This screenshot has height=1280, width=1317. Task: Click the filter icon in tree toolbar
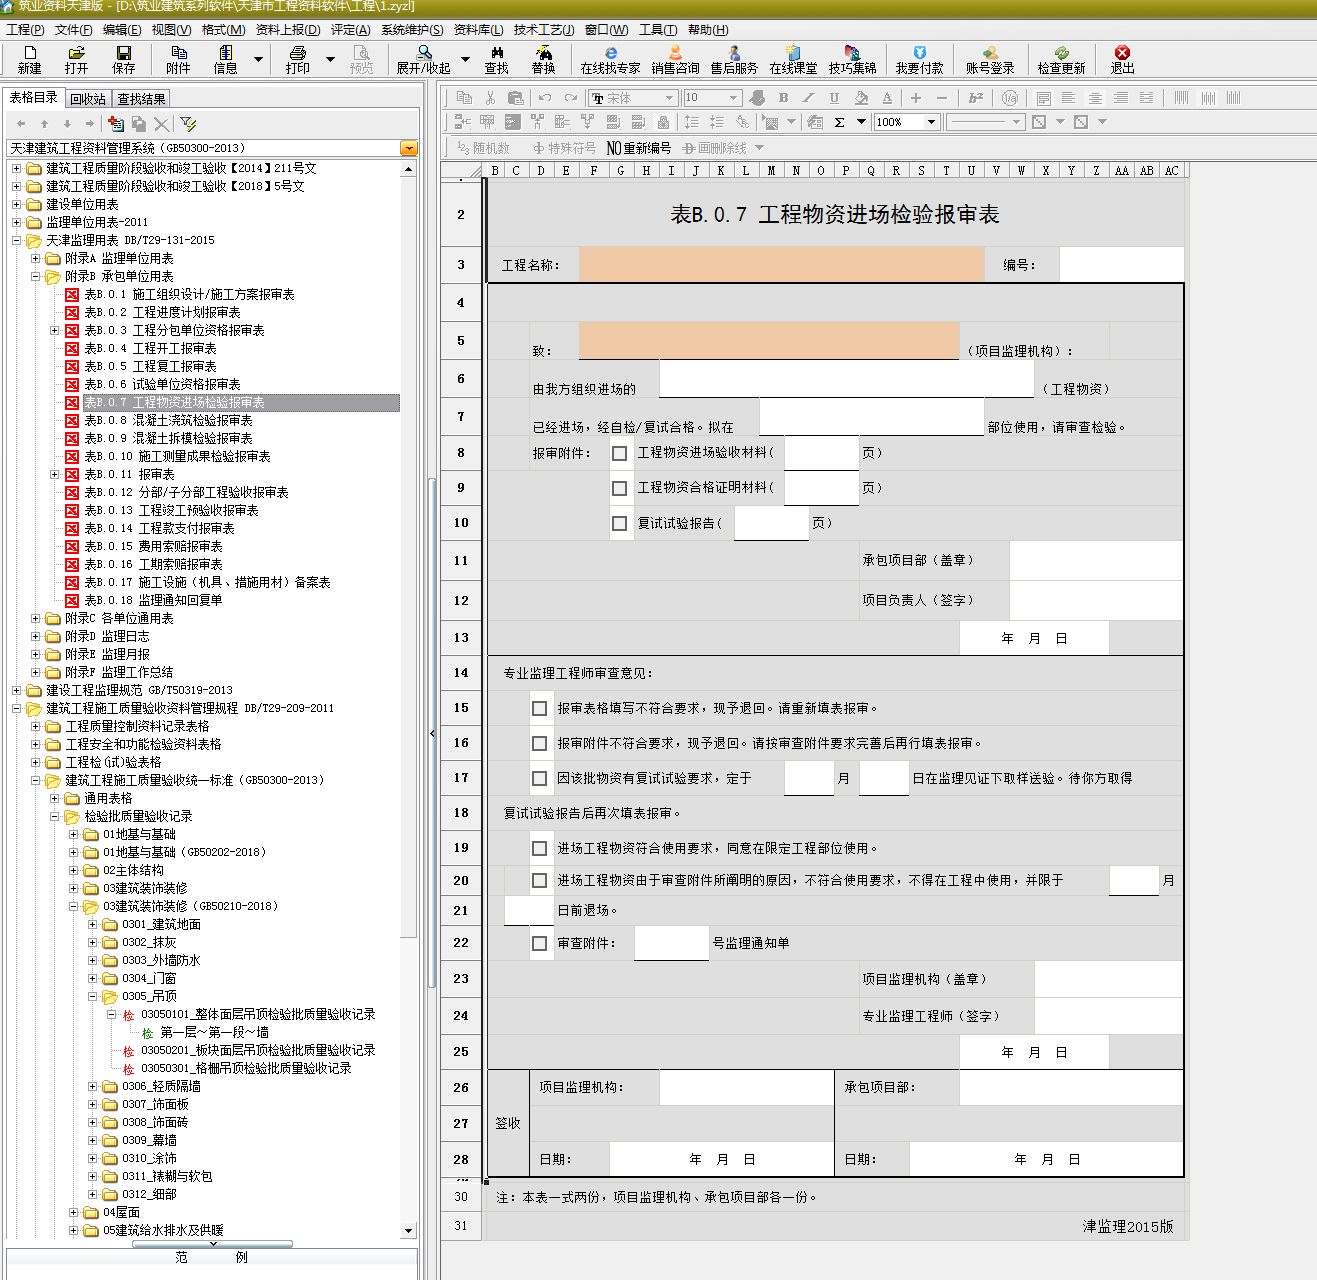tap(189, 123)
